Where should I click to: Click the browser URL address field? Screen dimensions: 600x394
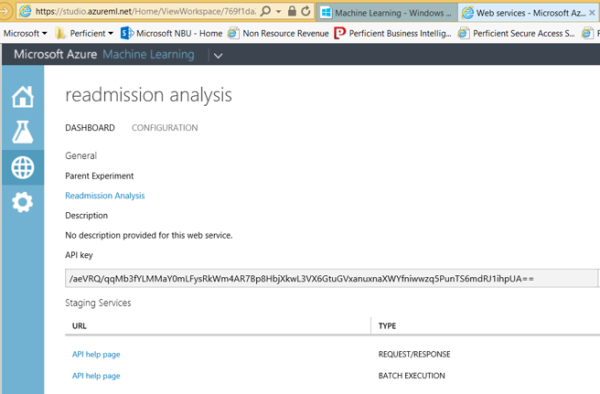click(146, 11)
